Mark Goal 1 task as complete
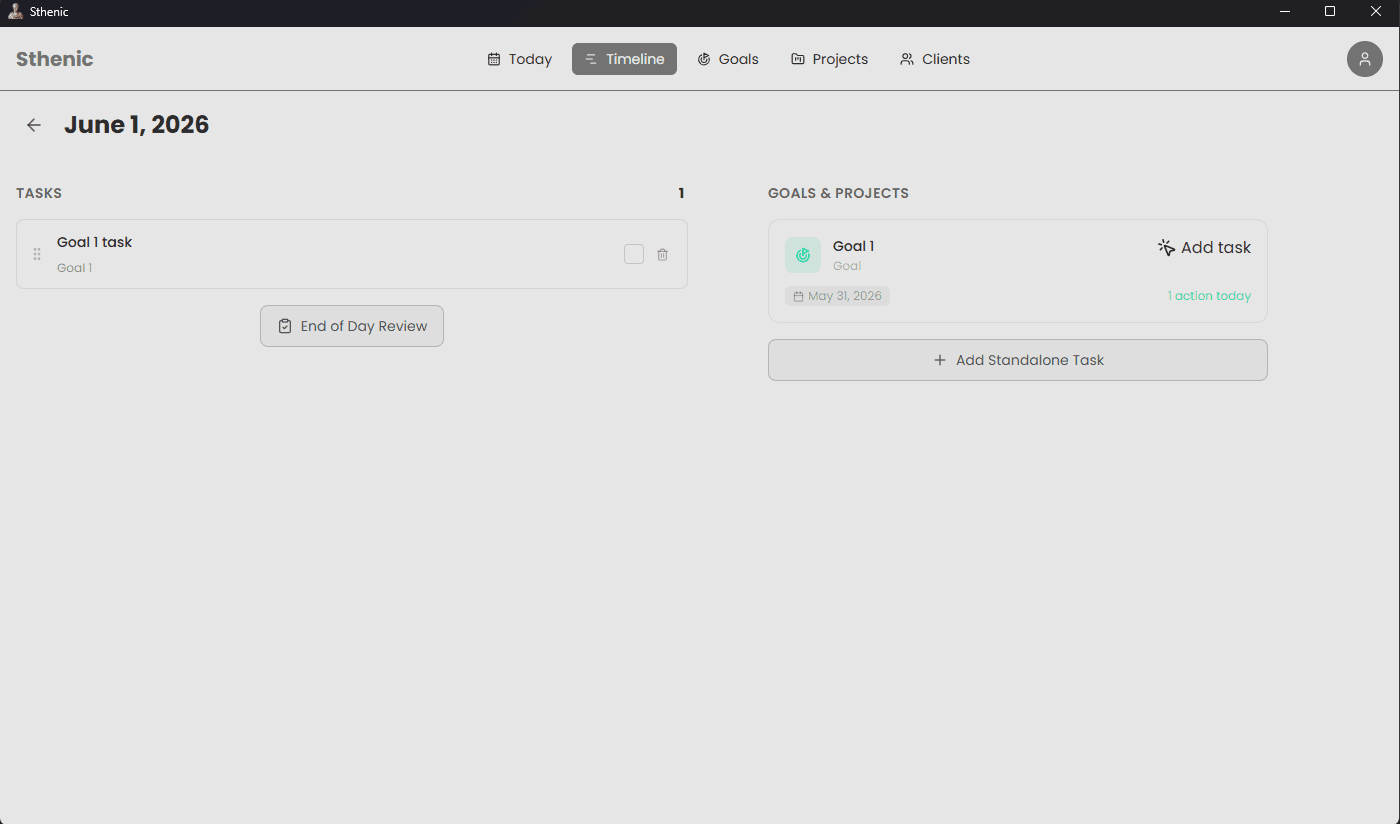Screen dimensions: 1400x824 coord(633,254)
